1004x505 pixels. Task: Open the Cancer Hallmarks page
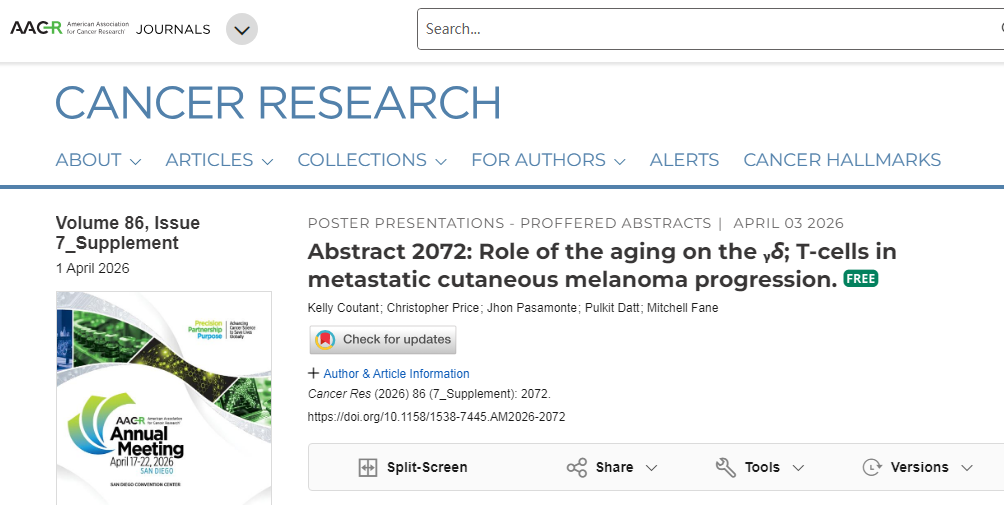842,160
